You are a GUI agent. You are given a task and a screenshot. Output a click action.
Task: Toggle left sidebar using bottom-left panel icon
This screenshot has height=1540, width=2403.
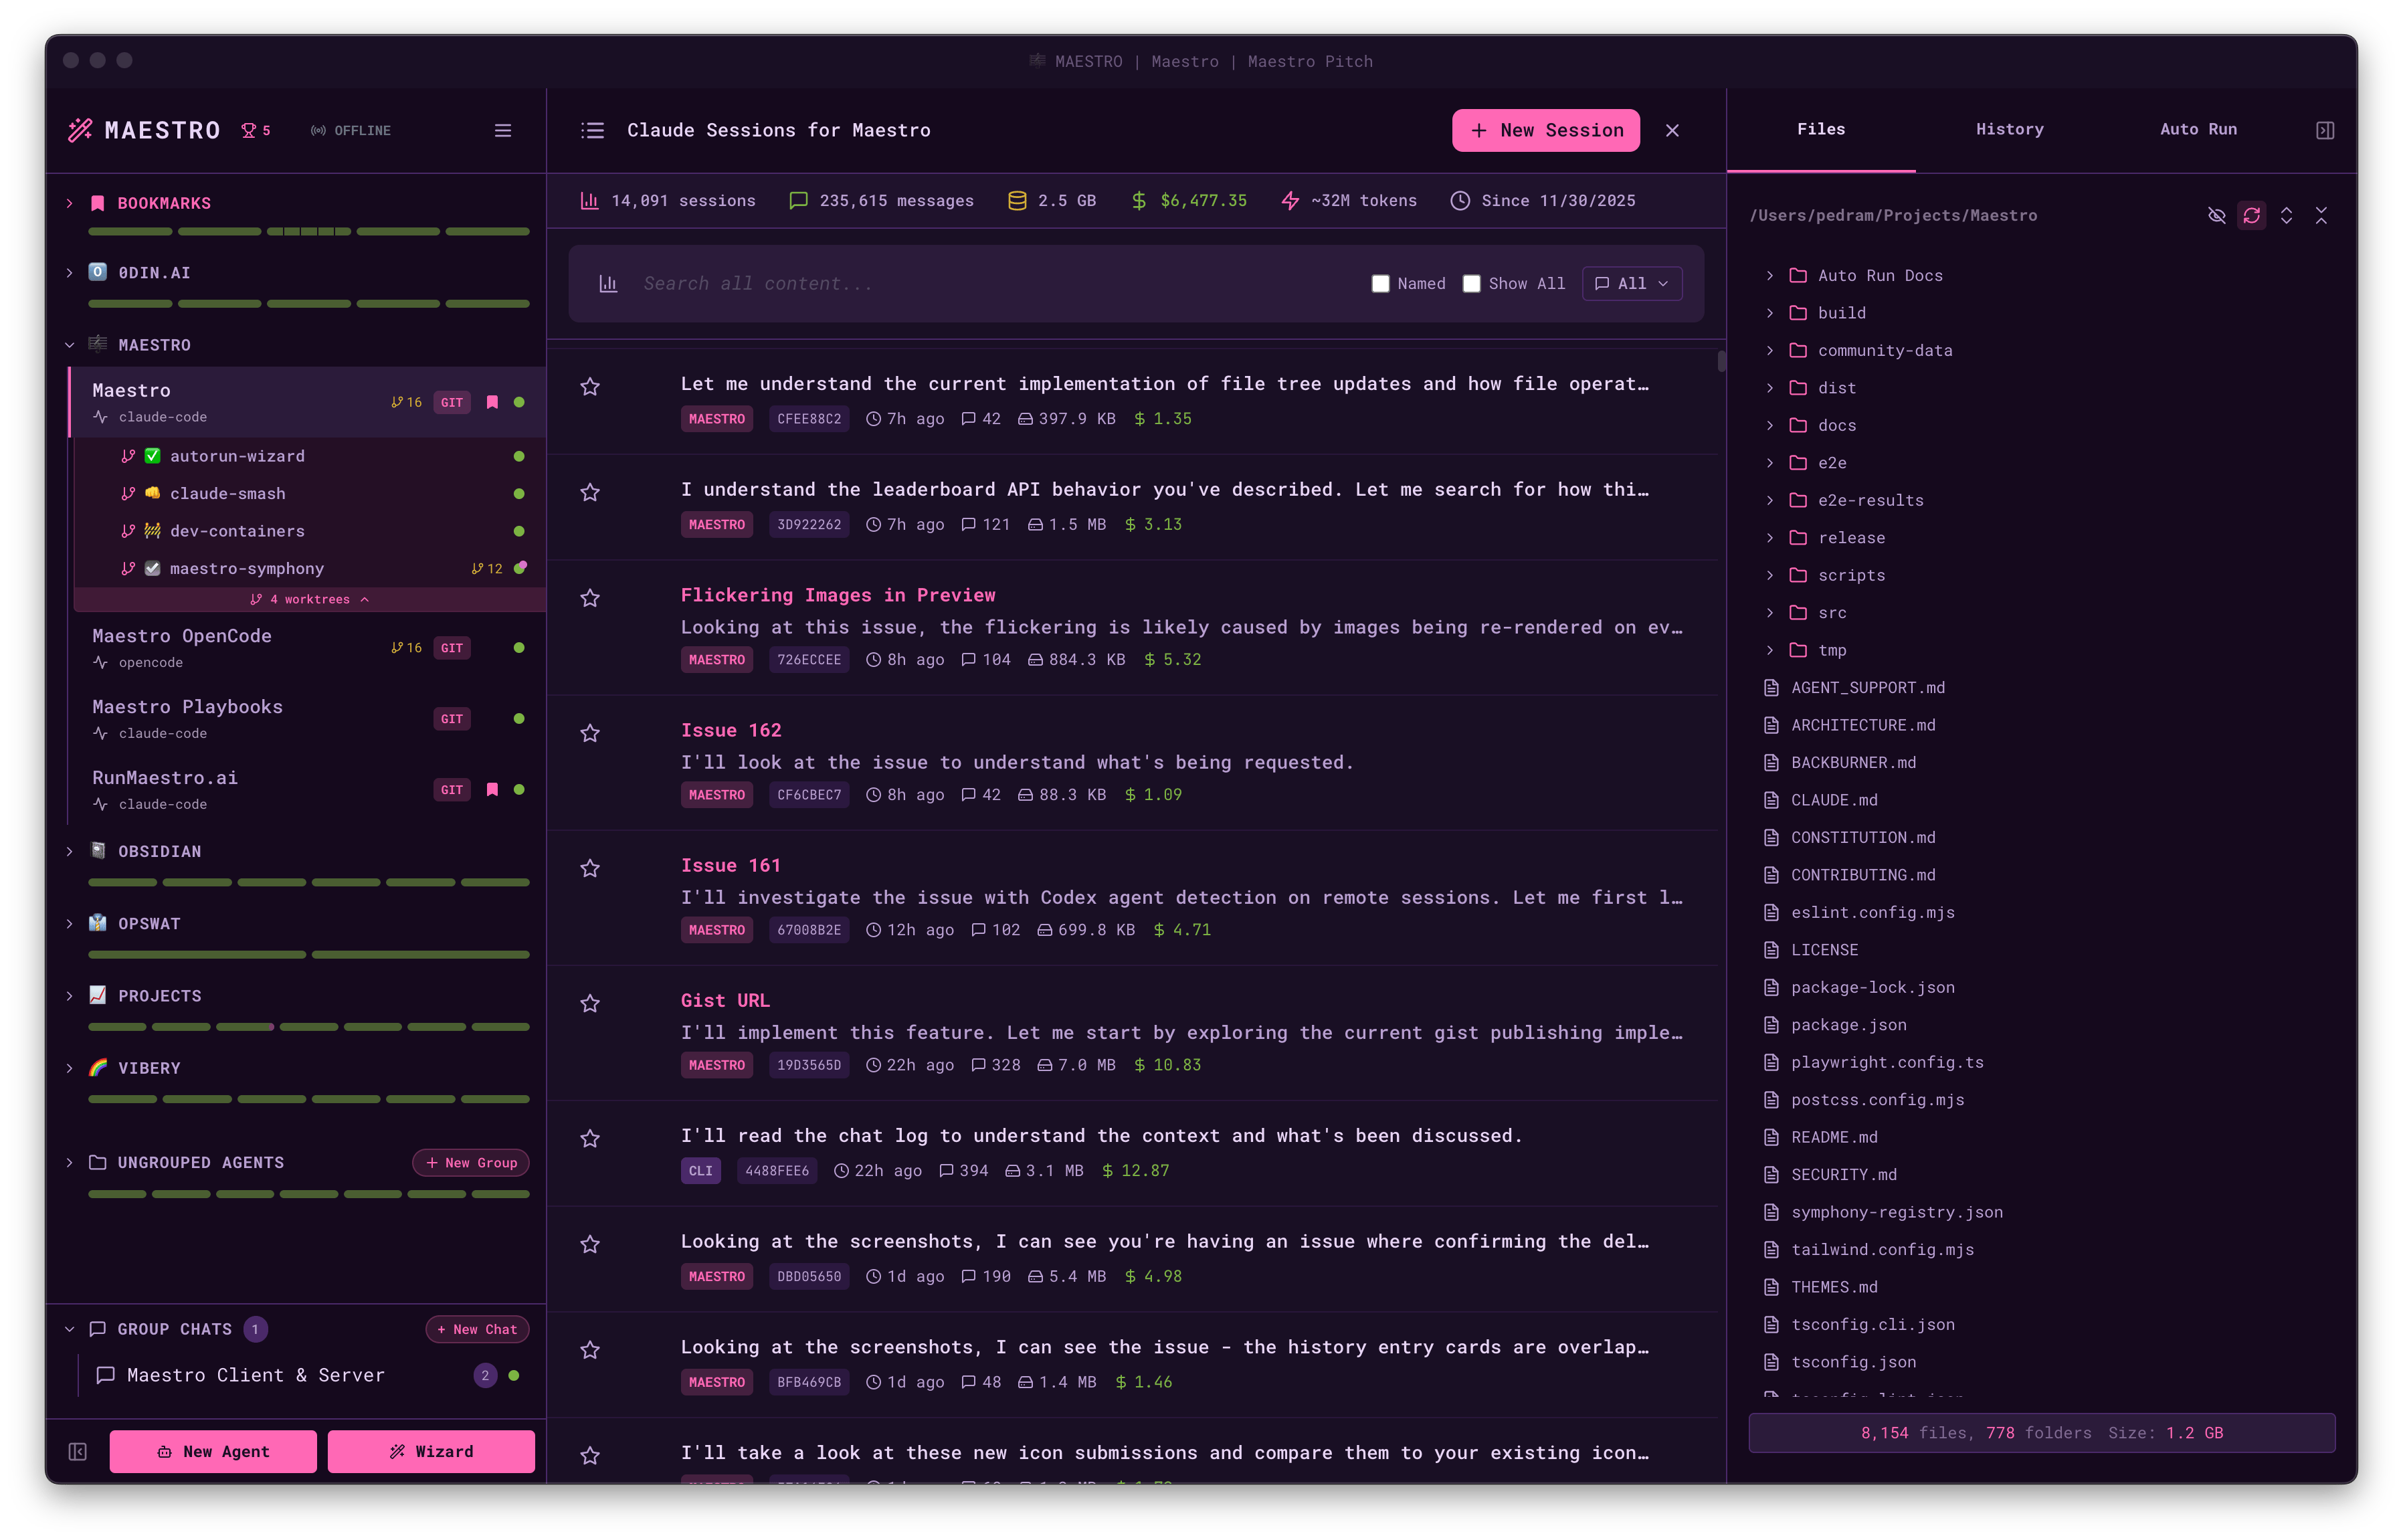[78, 1451]
